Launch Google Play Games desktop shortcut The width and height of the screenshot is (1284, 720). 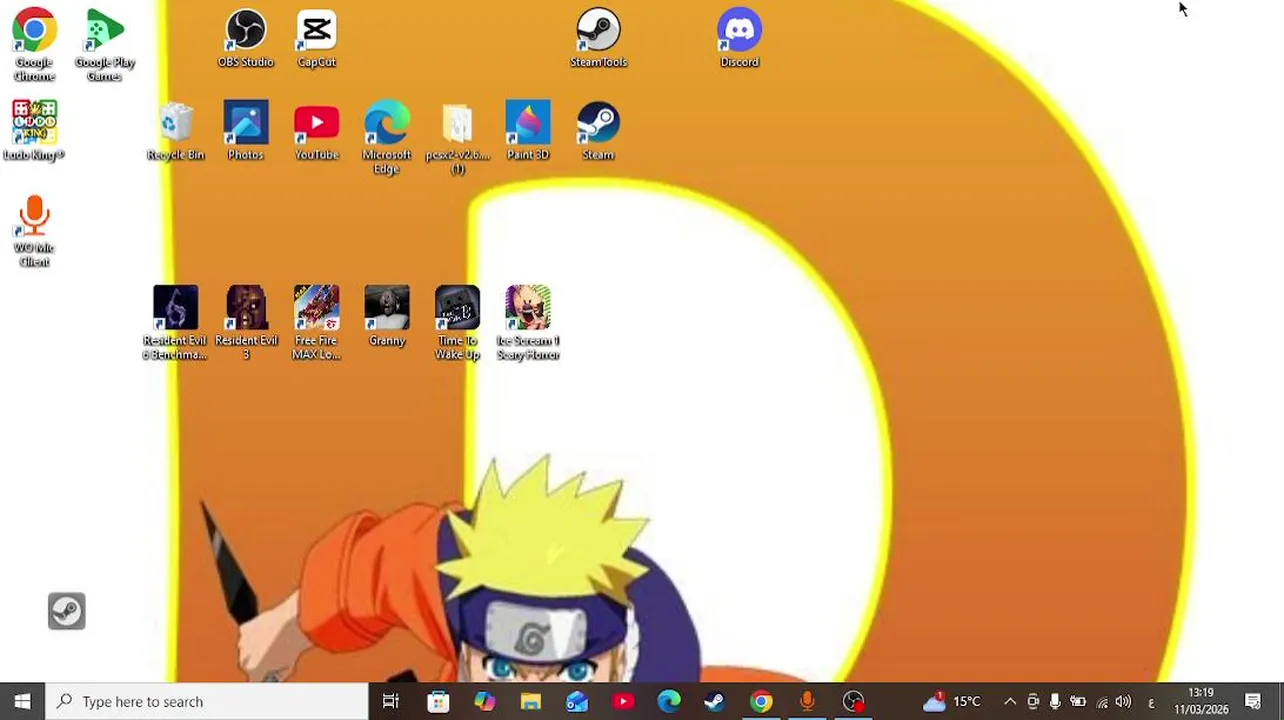pyautogui.click(x=105, y=45)
